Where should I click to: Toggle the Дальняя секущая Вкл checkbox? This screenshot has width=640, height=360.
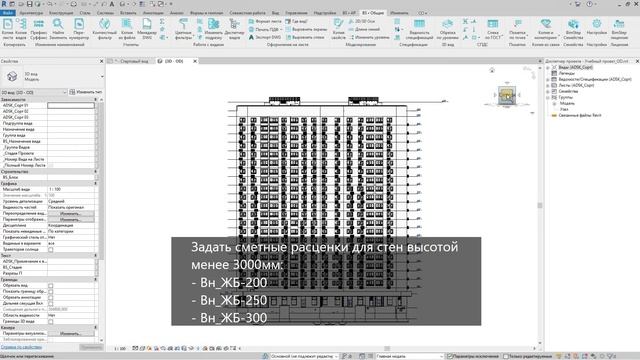tap(51, 304)
